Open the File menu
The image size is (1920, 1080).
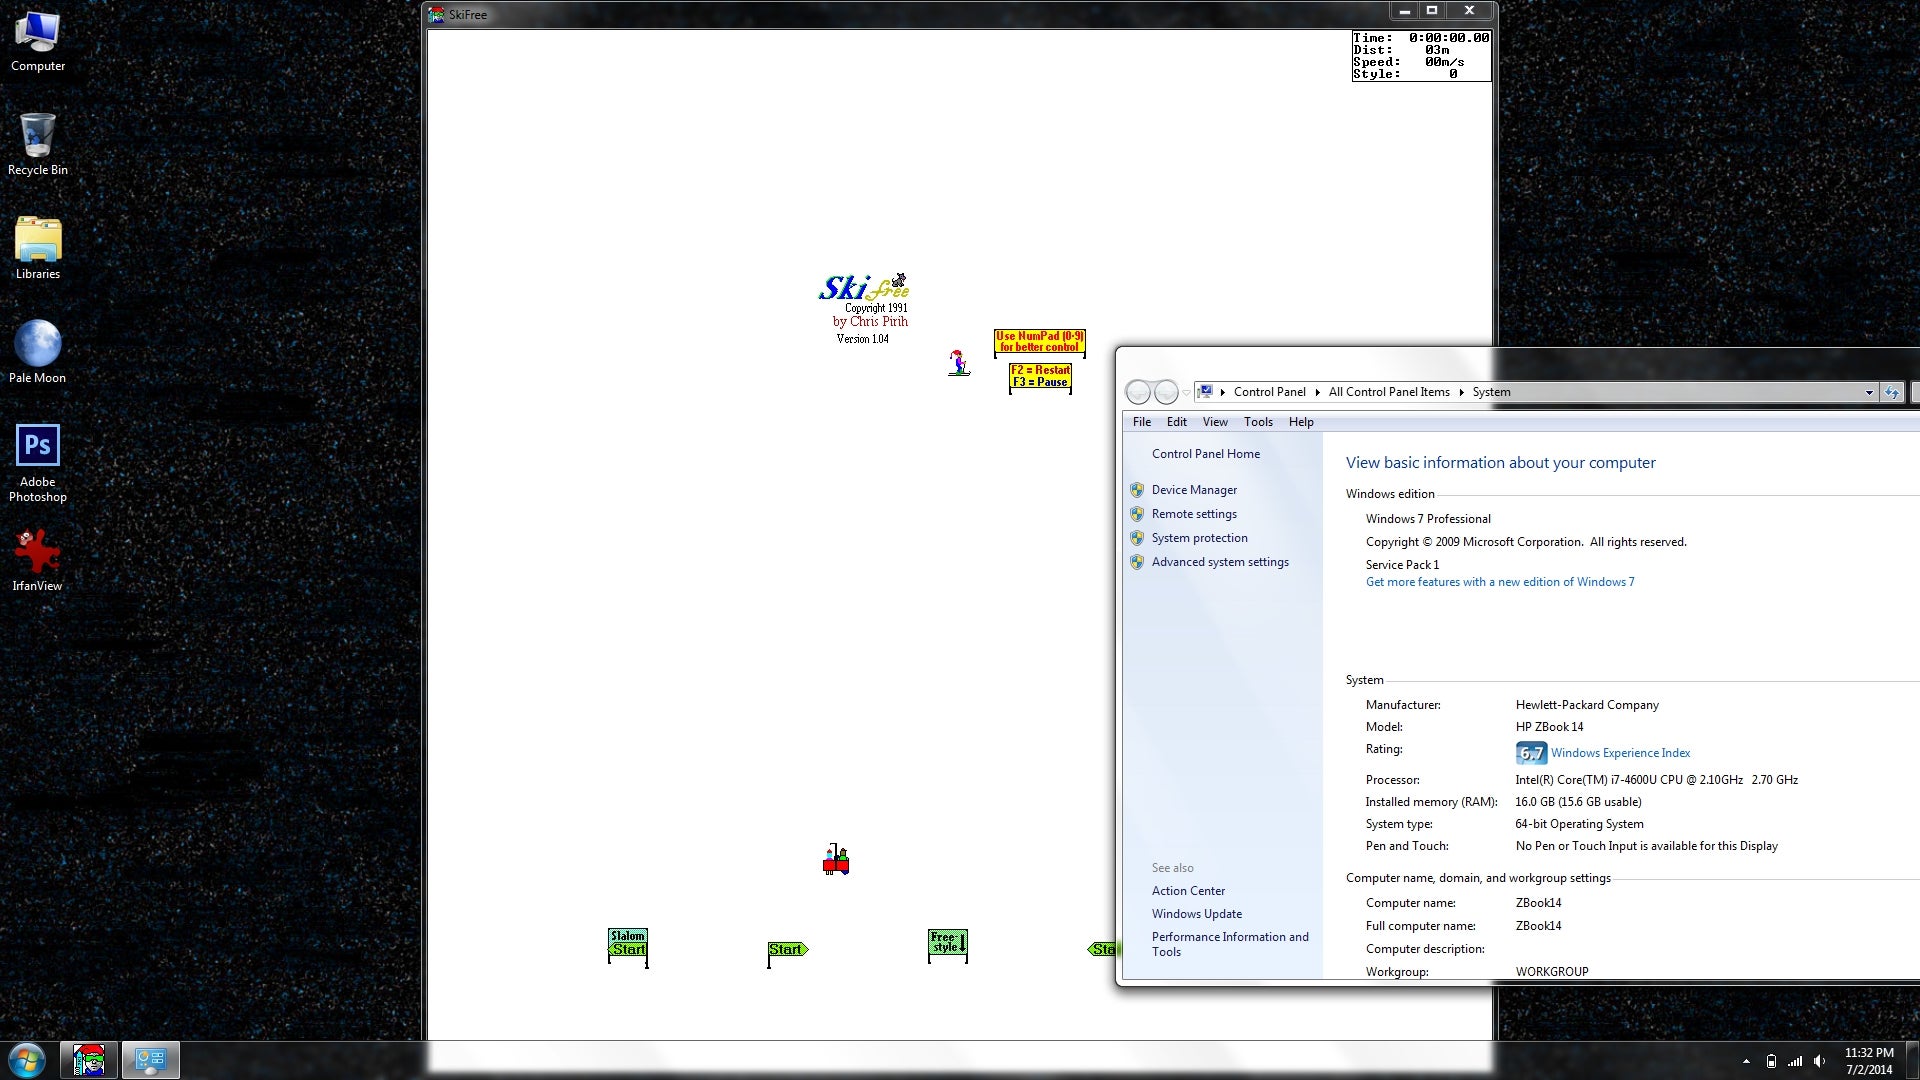point(1141,422)
